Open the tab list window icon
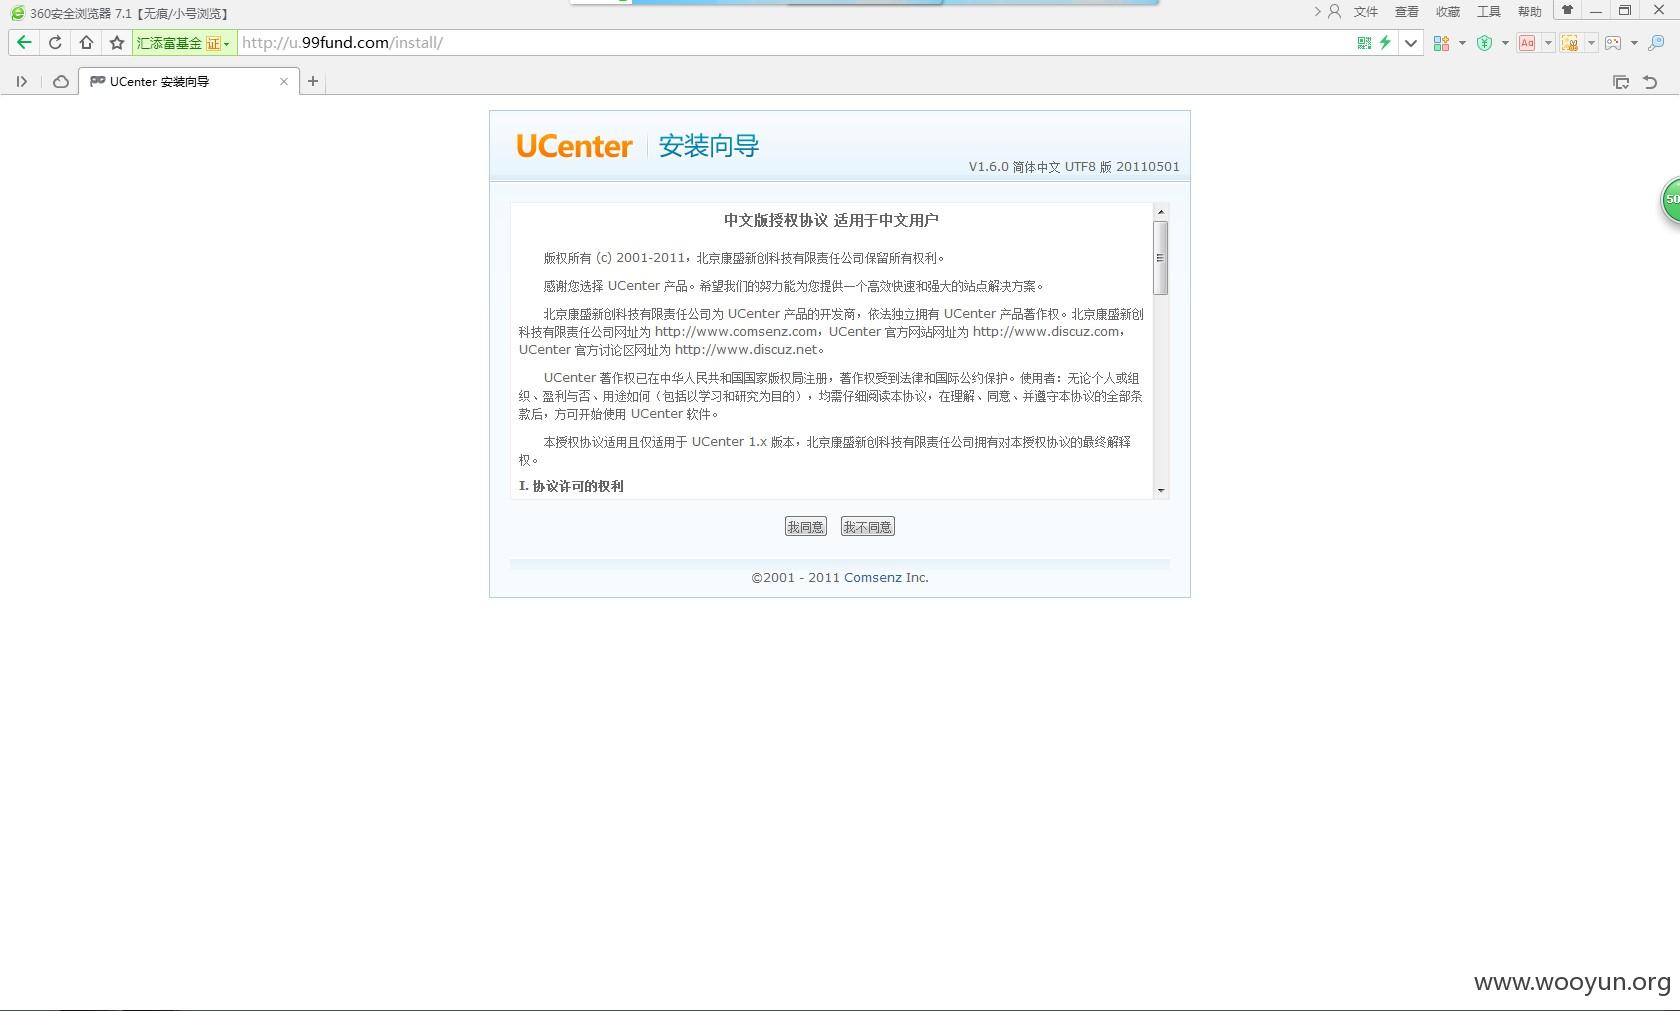Screen dimensions: 1680x1011 point(1621,82)
